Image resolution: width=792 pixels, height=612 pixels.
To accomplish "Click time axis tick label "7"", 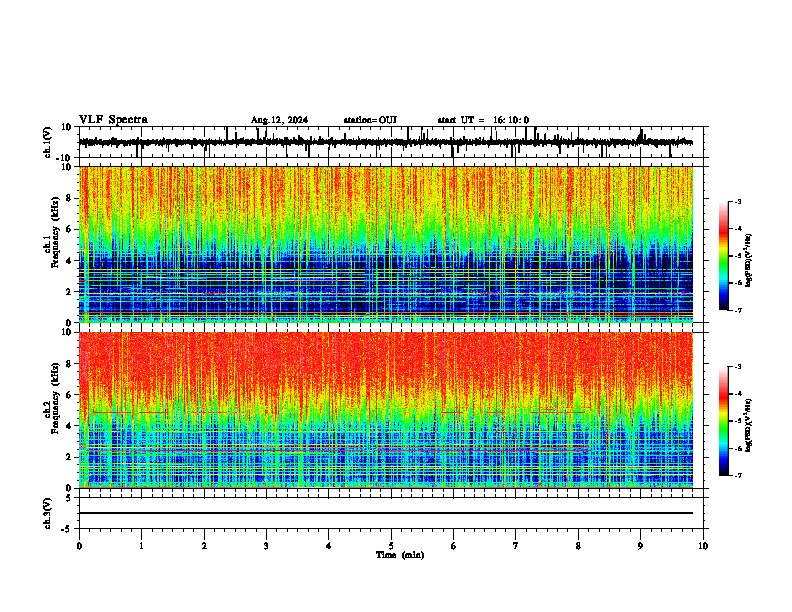I will [516, 546].
